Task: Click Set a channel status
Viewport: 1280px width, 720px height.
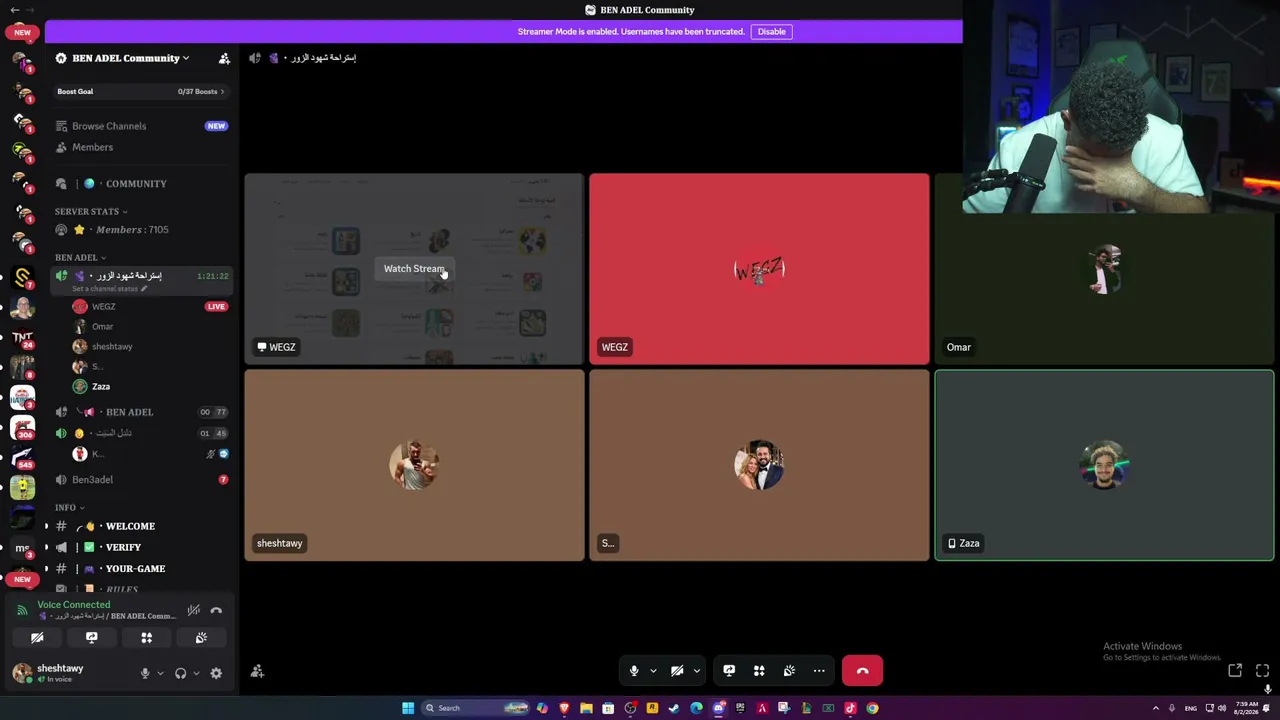Action: coord(109,289)
